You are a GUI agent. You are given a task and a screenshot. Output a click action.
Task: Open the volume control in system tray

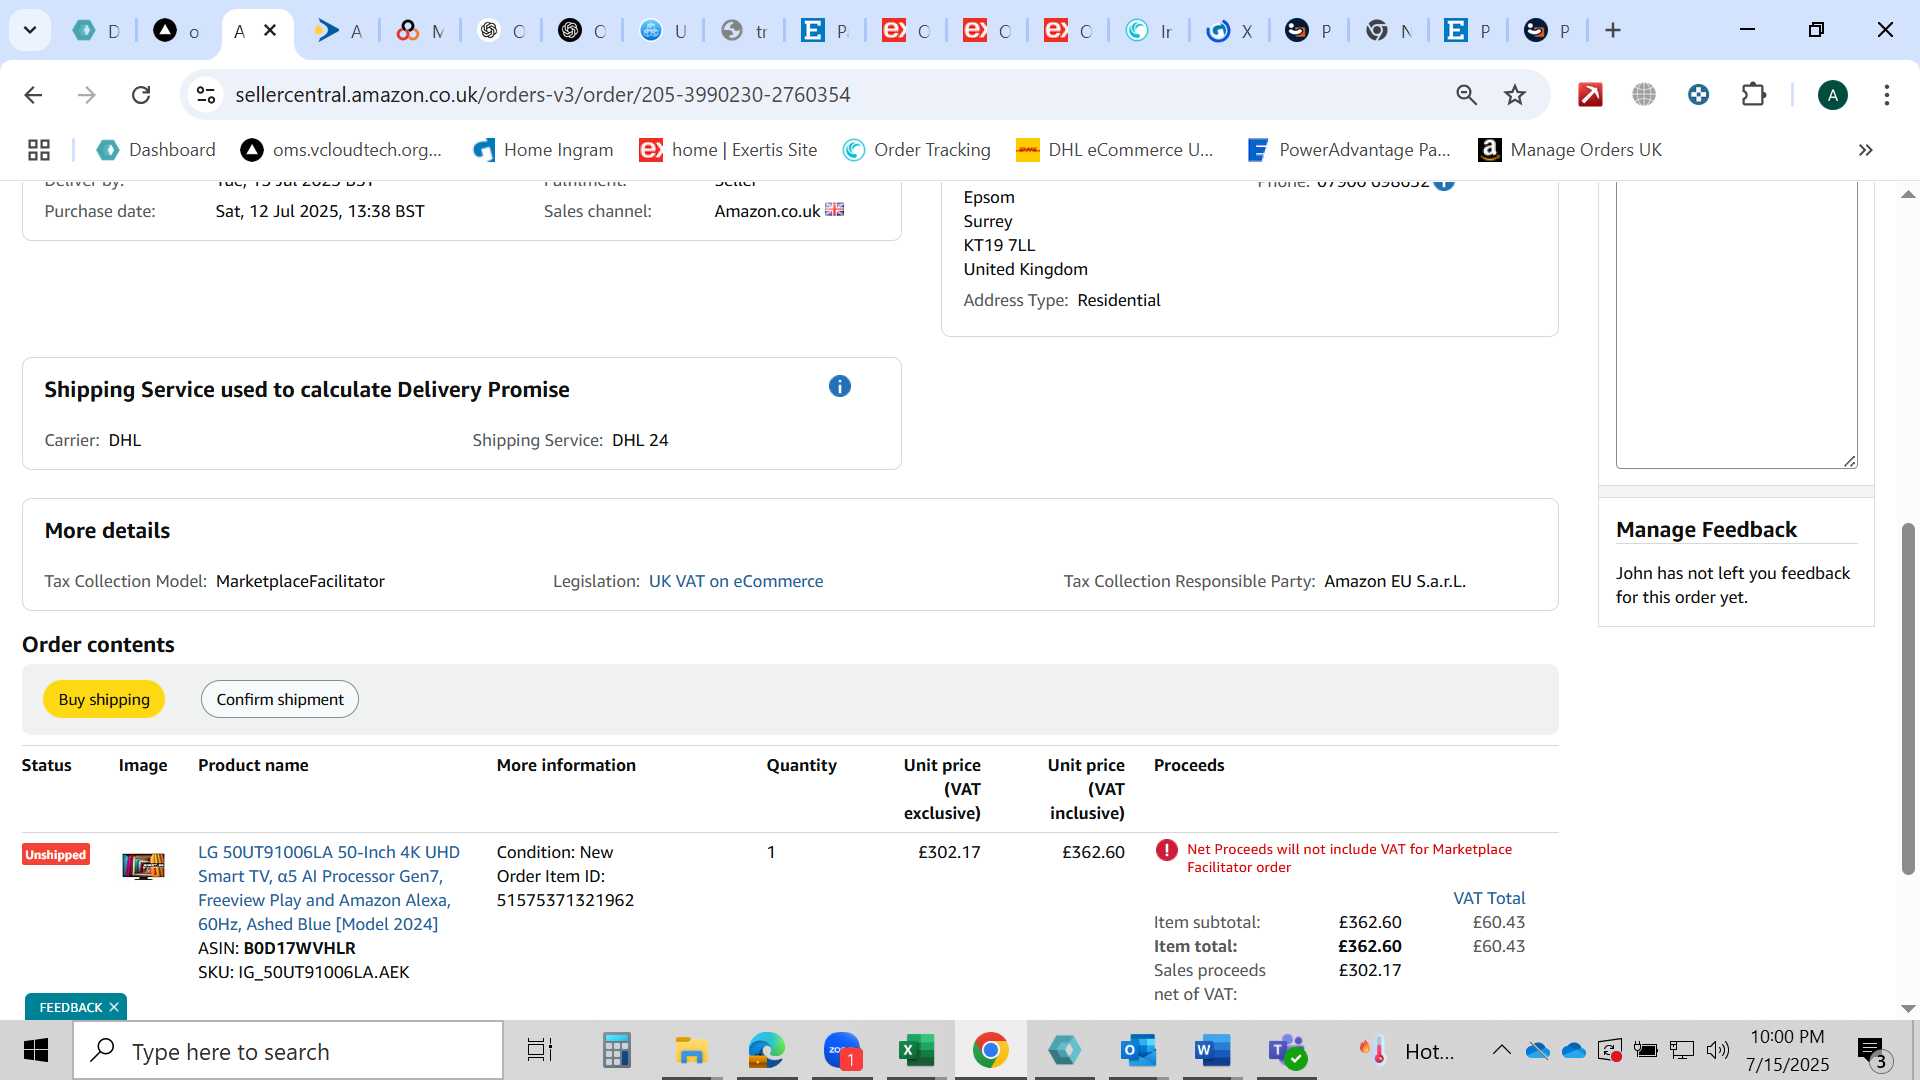(x=1717, y=1050)
